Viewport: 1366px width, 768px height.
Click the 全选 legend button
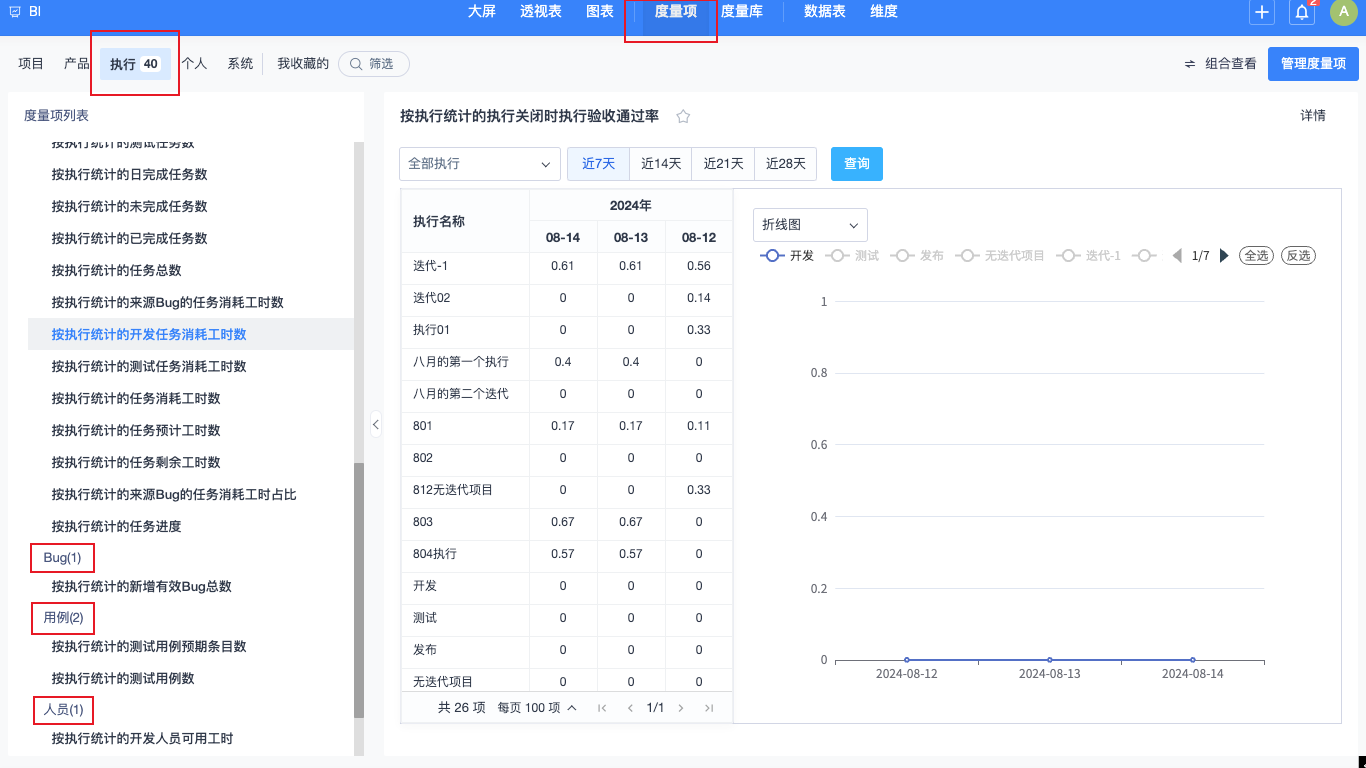click(x=1256, y=256)
